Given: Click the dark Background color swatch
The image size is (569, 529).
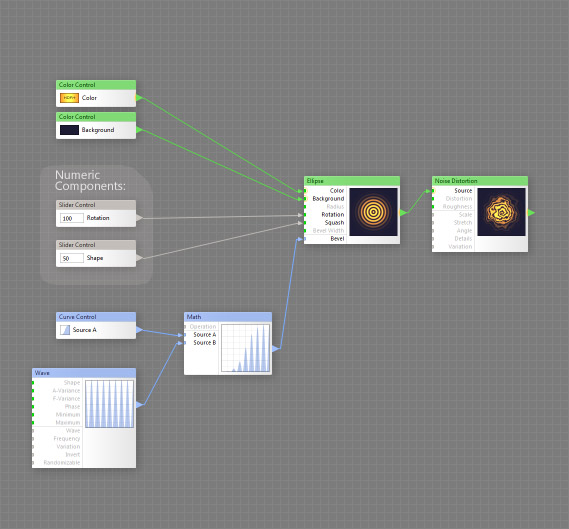Looking at the screenshot, I should [x=69, y=130].
